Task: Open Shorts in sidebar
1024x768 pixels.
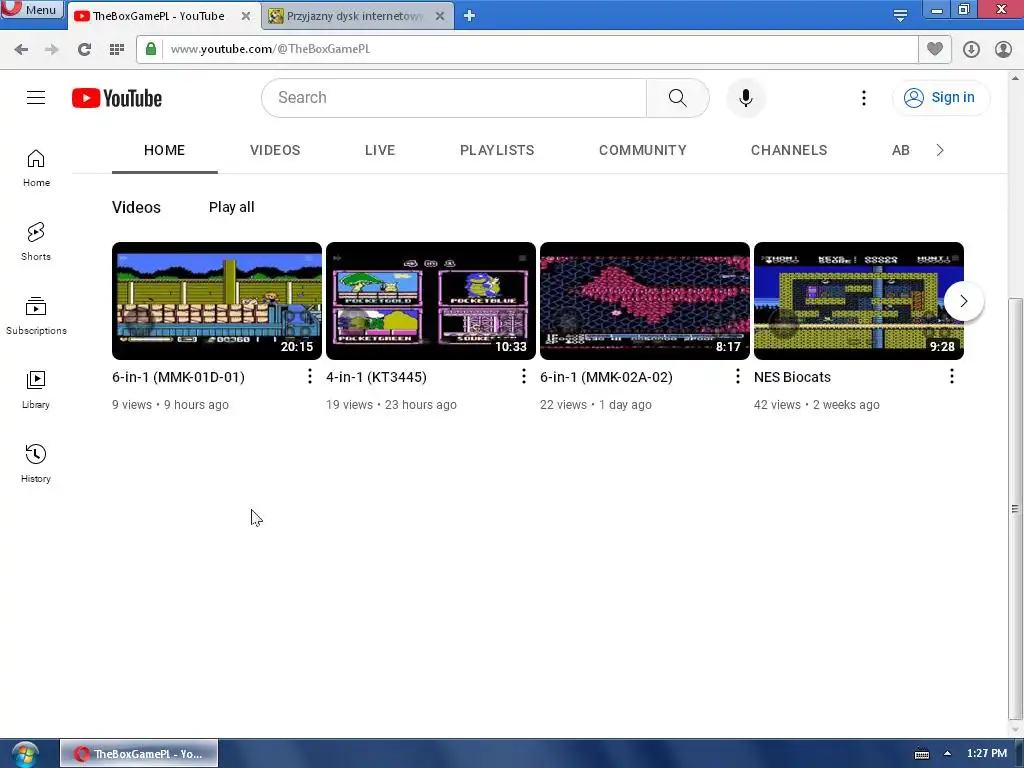Action: point(36,242)
